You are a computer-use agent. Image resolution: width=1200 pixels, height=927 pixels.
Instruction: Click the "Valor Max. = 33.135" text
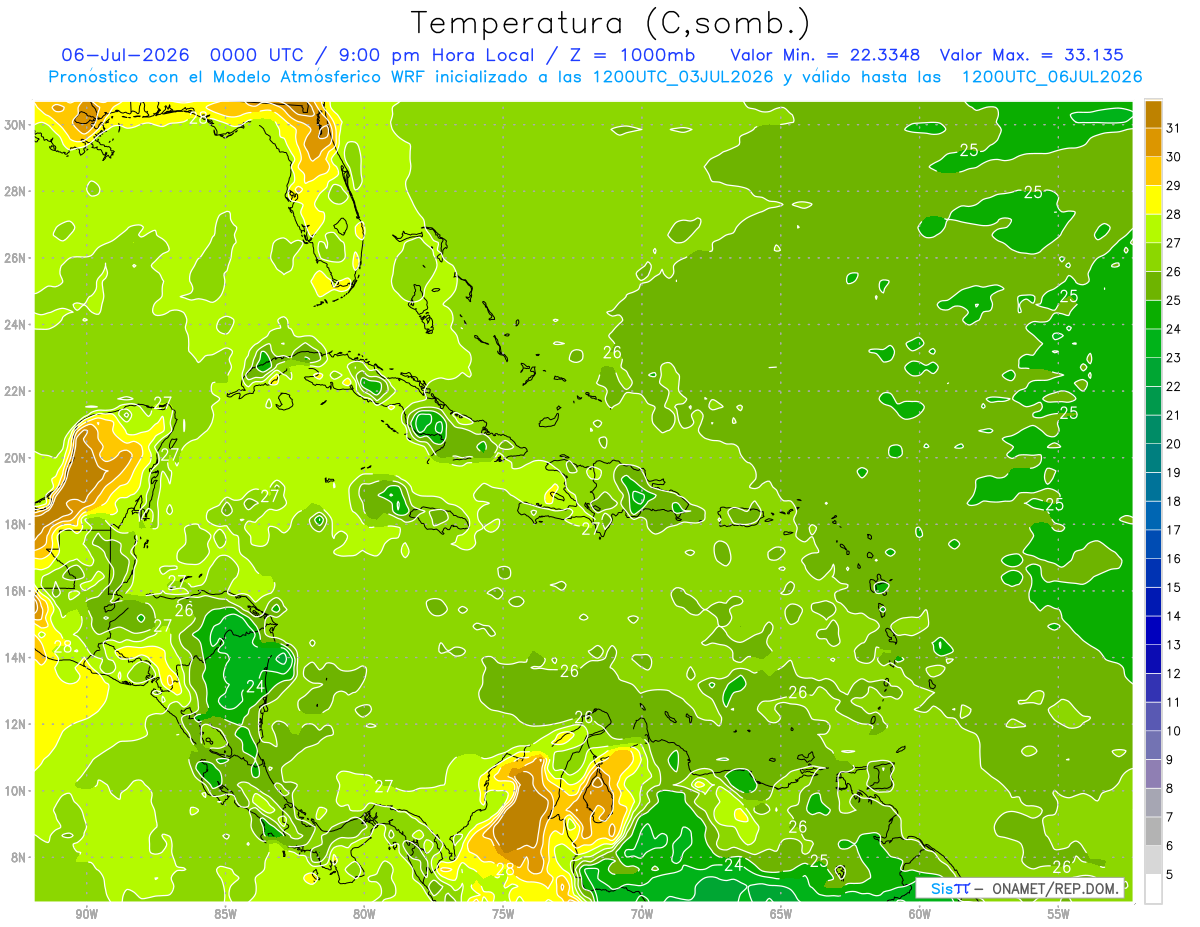point(1032,55)
